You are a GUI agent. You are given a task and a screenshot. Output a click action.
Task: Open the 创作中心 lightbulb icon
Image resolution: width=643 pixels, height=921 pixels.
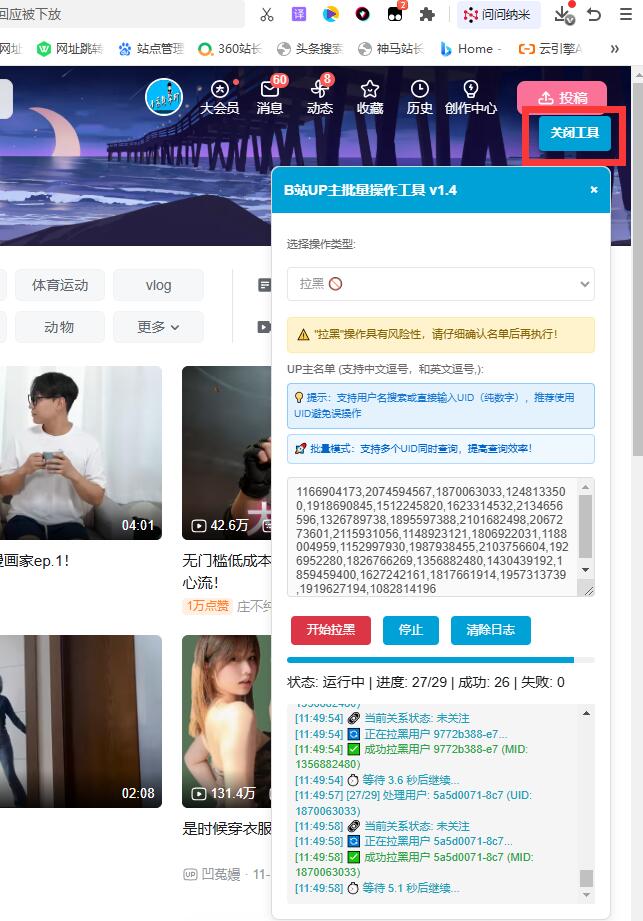tap(471, 90)
